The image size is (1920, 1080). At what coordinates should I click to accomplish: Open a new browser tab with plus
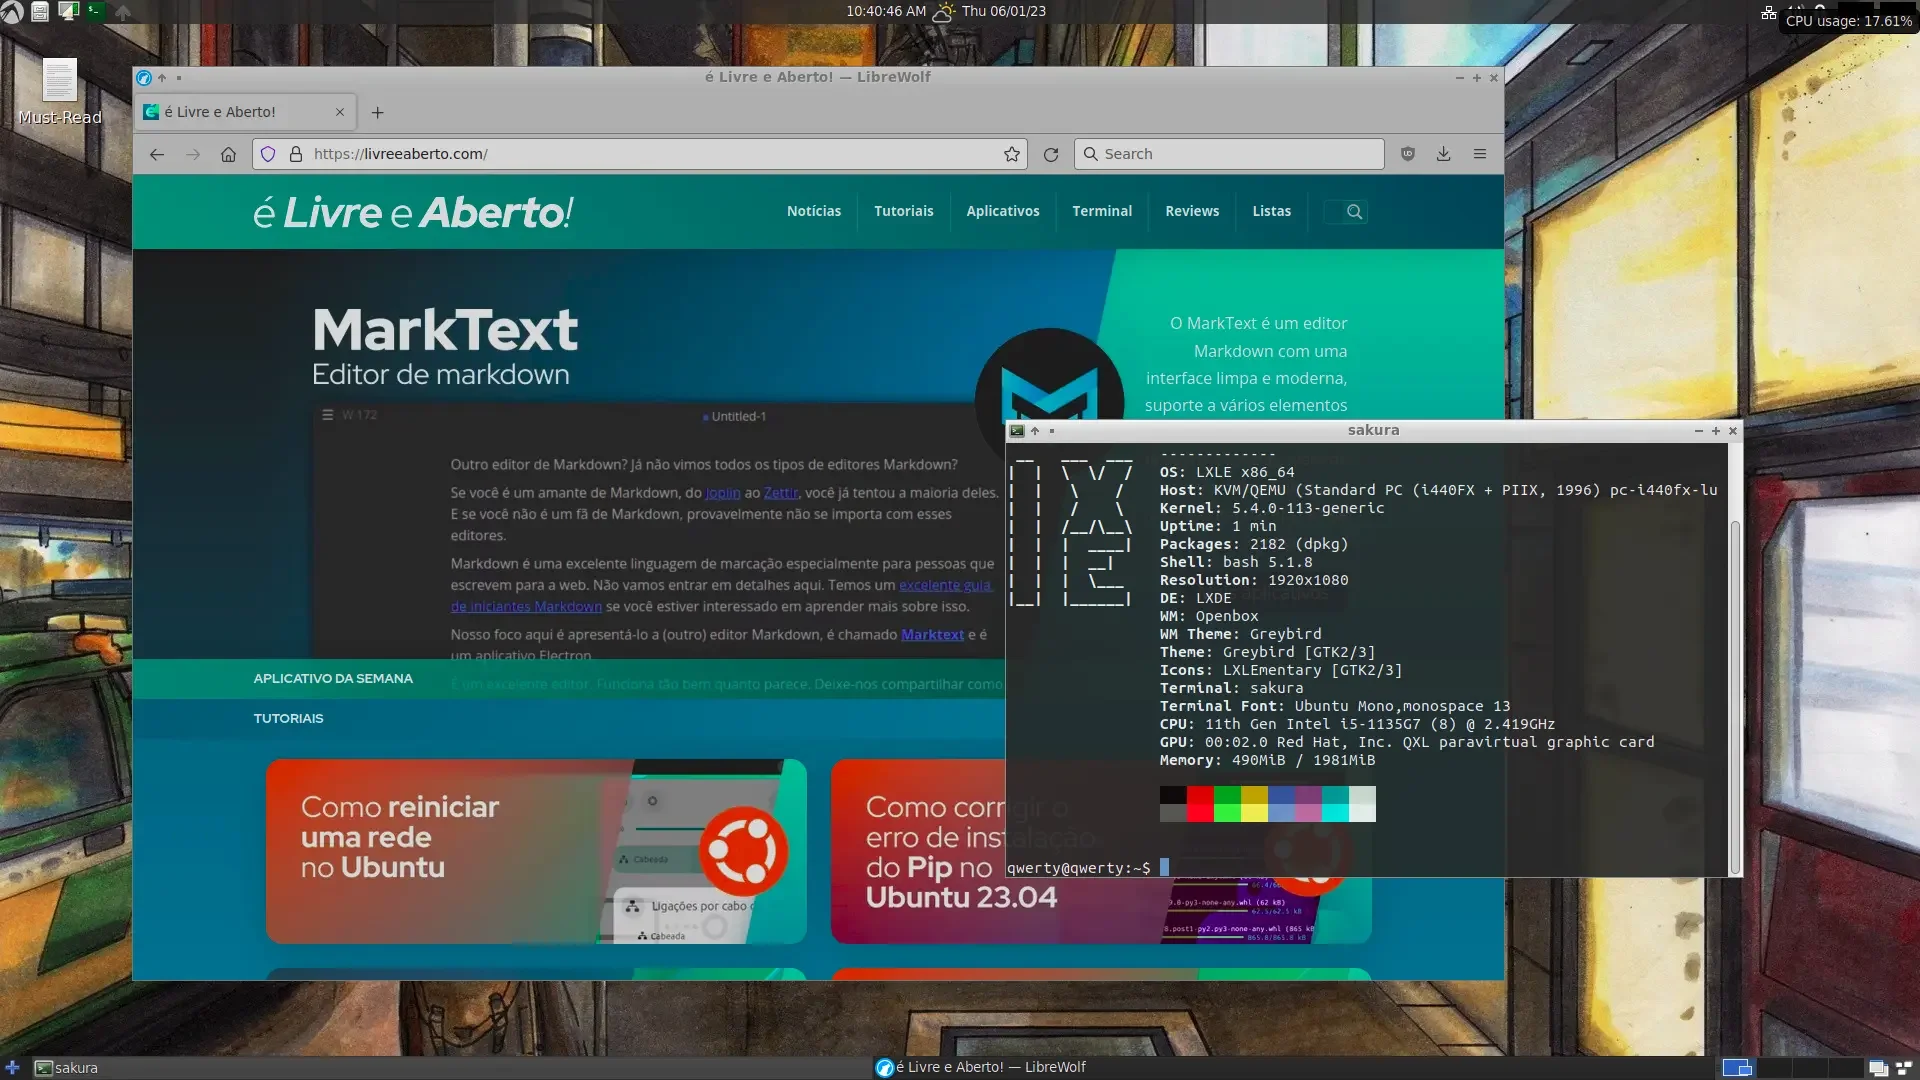pos(378,113)
